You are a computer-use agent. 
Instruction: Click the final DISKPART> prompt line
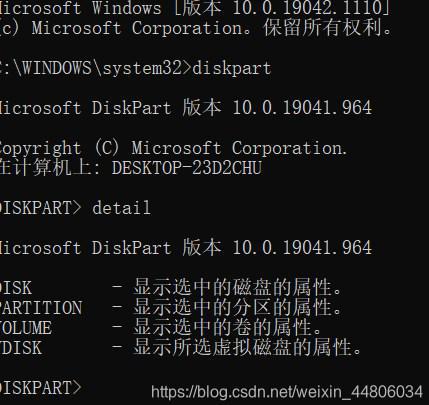coord(41,388)
